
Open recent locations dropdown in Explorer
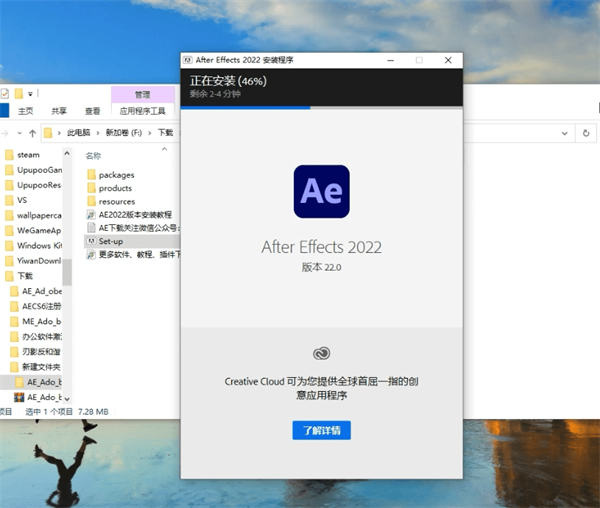pyautogui.click(x=20, y=133)
